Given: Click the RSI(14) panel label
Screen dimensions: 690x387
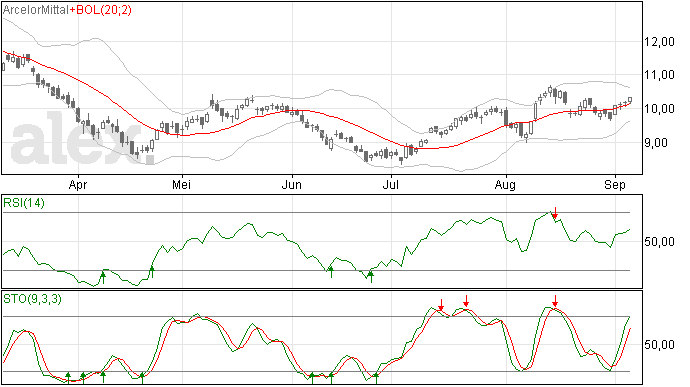Looking at the screenshot, I should [24, 203].
